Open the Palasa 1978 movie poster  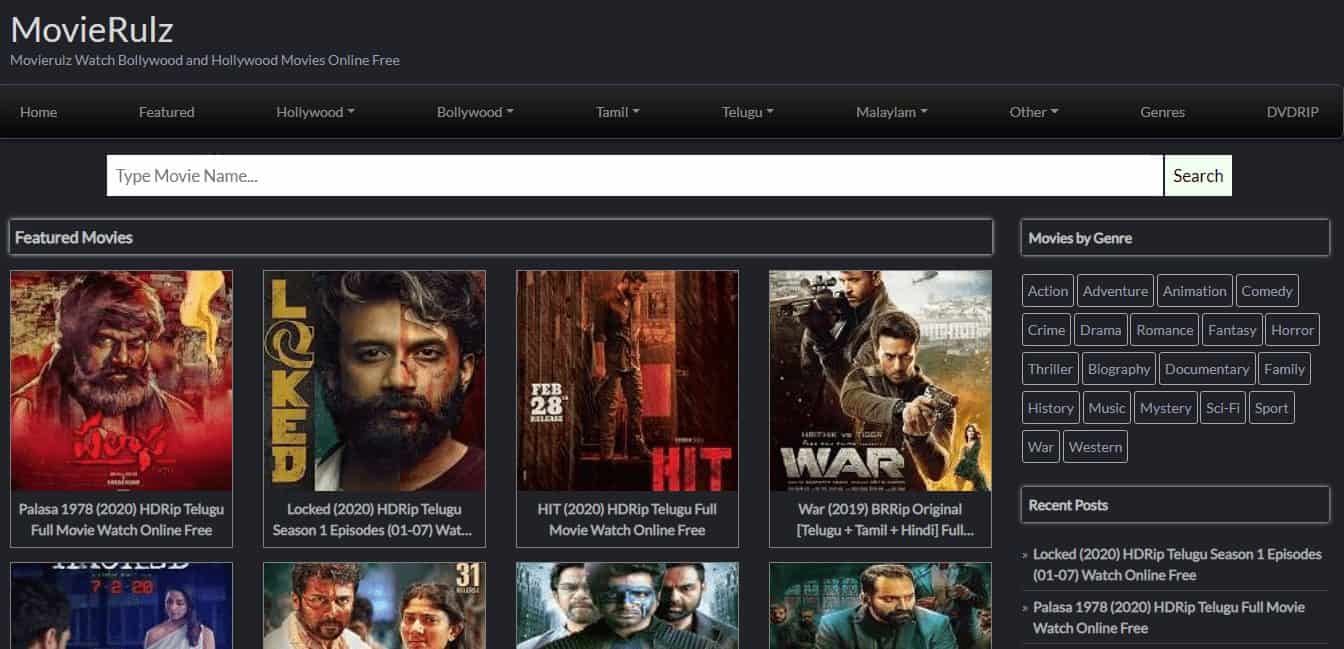pos(121,381)
